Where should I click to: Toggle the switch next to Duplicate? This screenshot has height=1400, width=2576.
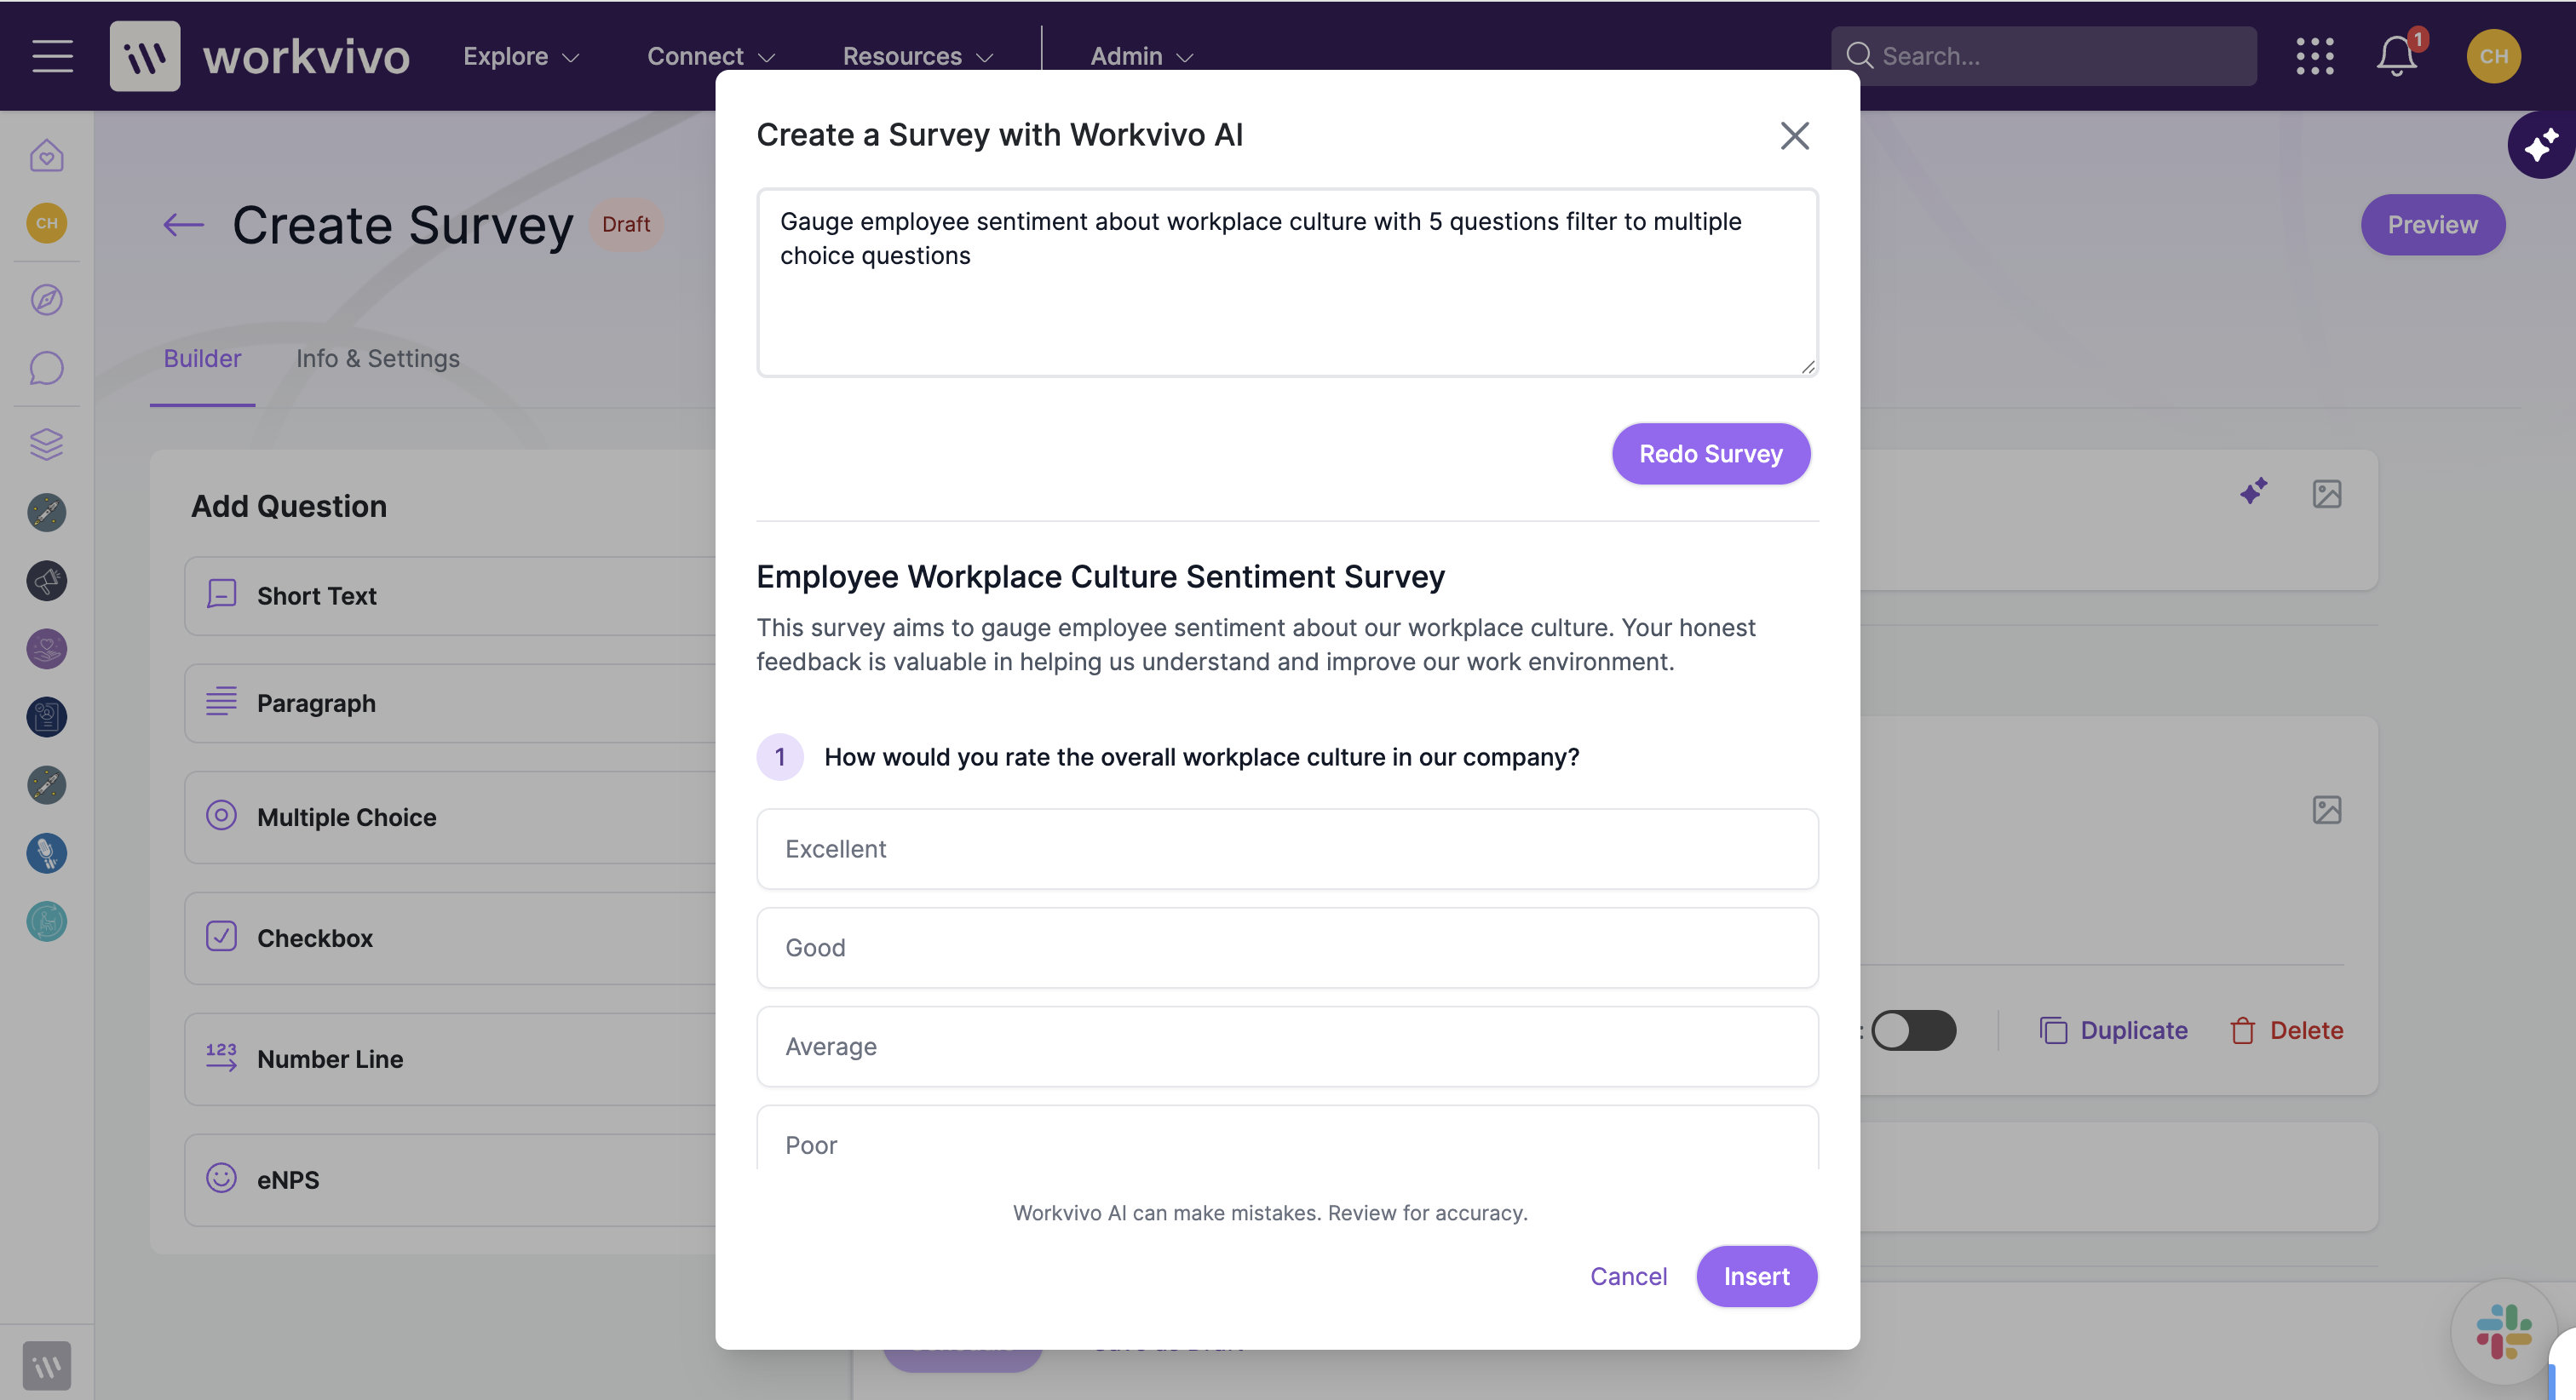point(1914,1030)
